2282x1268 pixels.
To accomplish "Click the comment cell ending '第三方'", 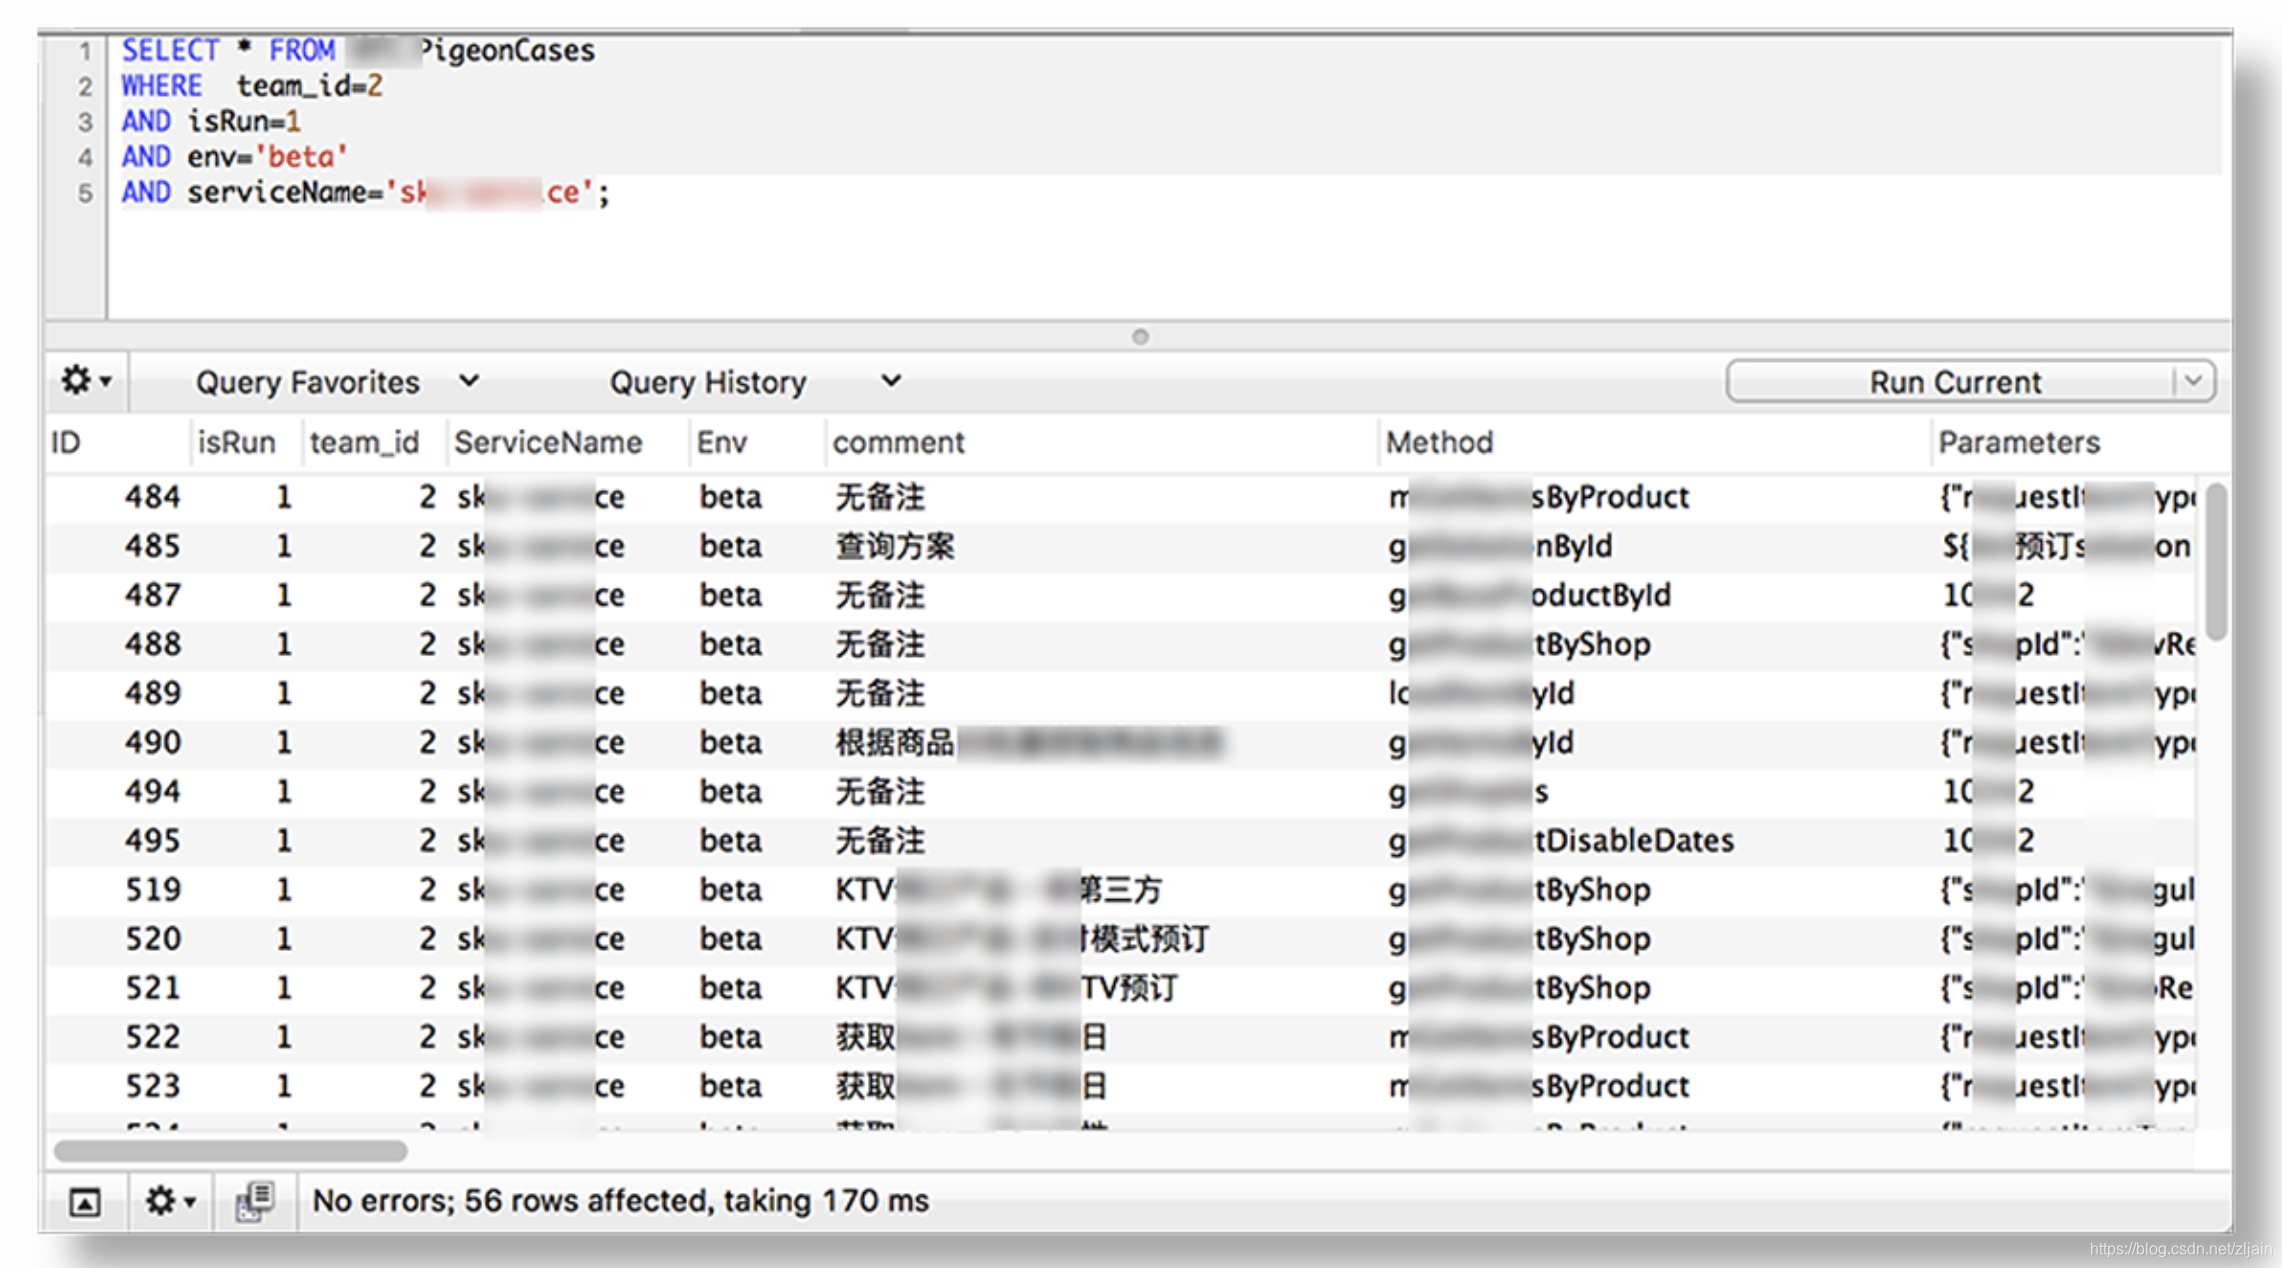I will (x=998, y=889).
